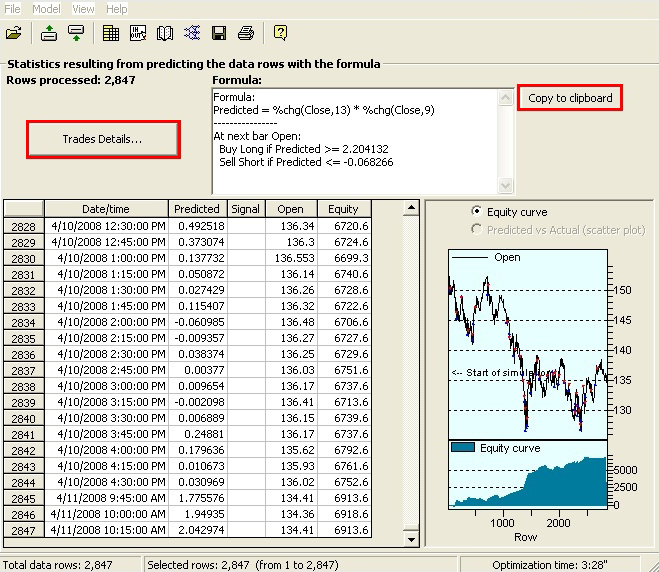The image size is (659, 572).
Task: Click the Date/time column header
Action: (x=106, y=209)
